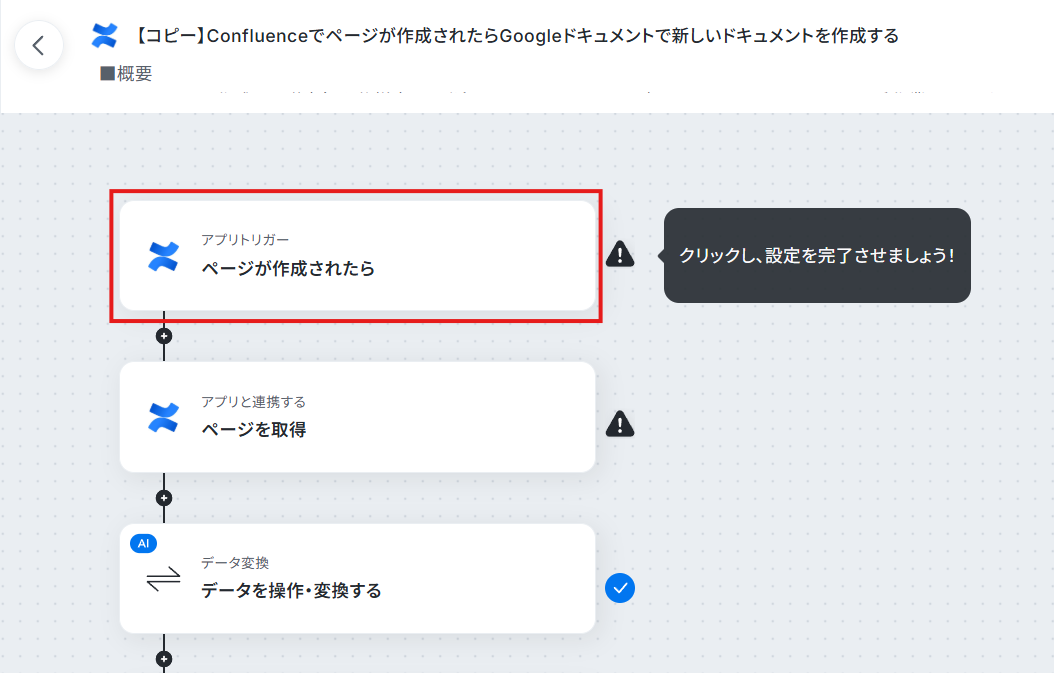Click the flow title starting with 【コピー】Confluence

pyautogui.click(x=516, y=36)
